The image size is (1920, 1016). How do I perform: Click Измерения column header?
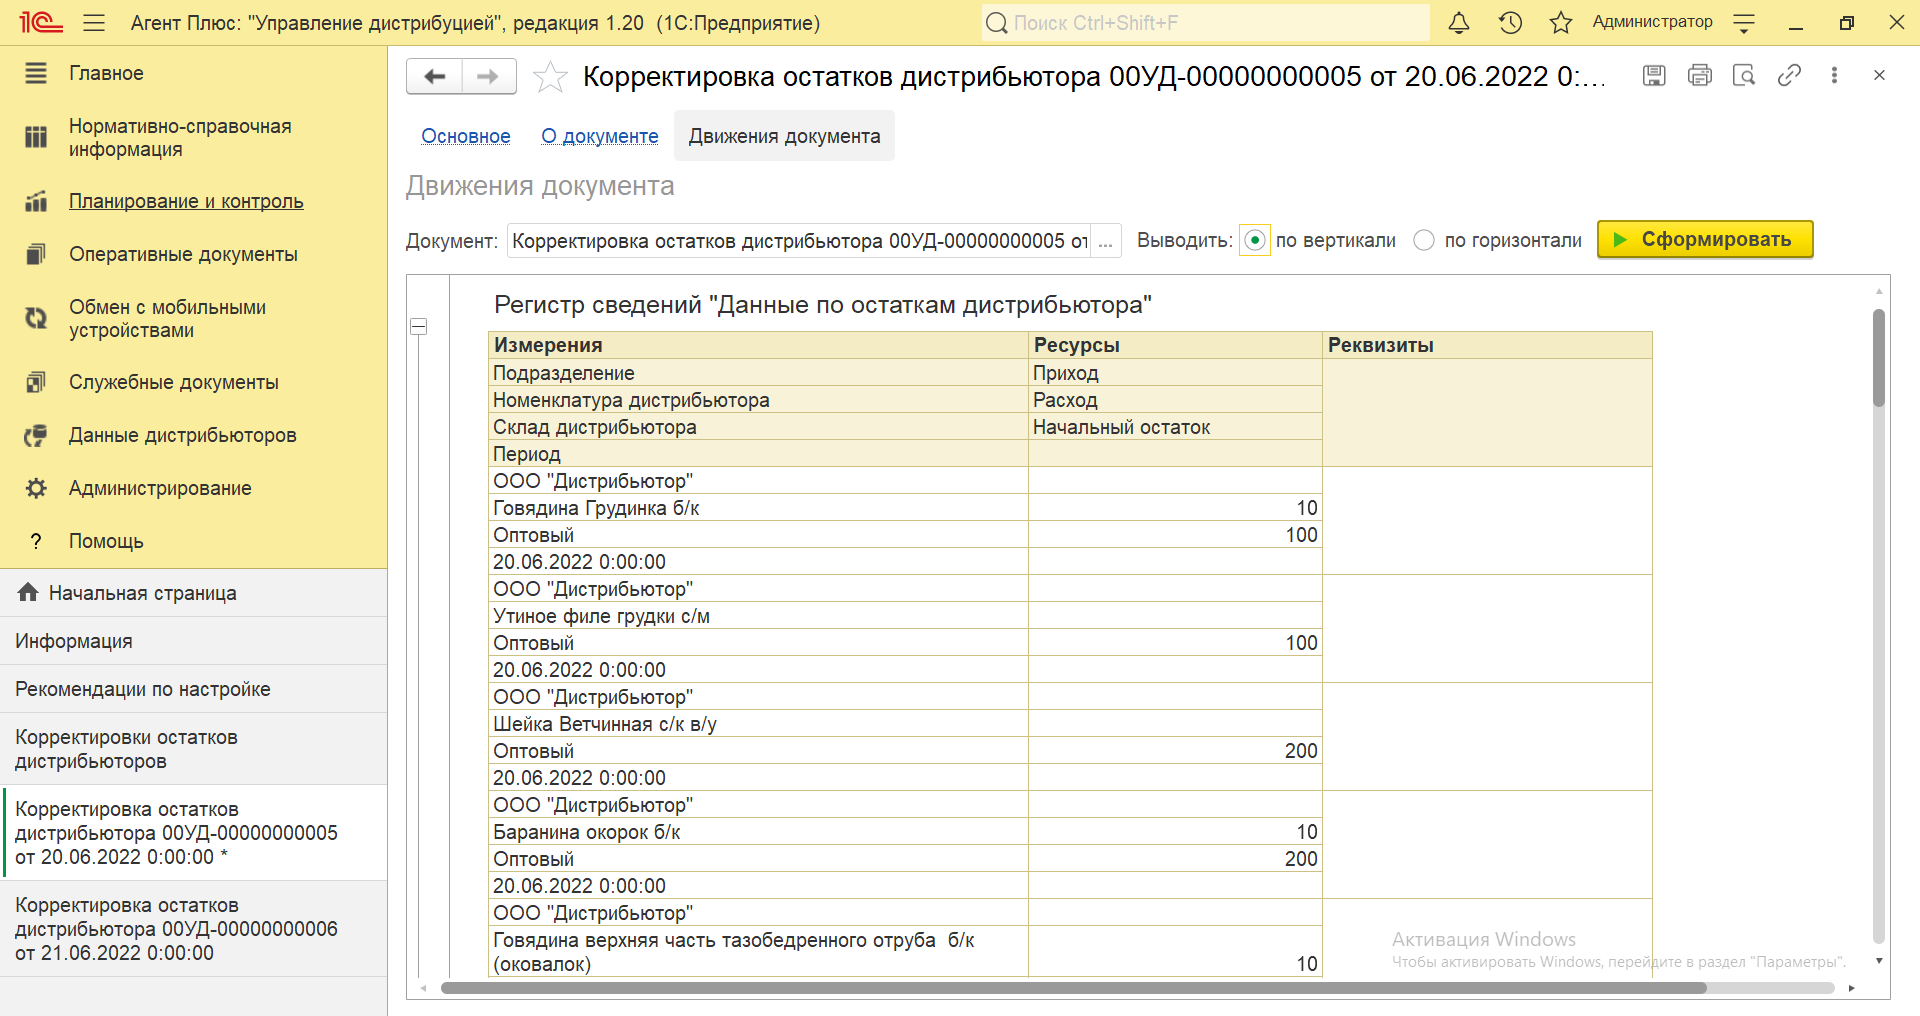(758, 345)
